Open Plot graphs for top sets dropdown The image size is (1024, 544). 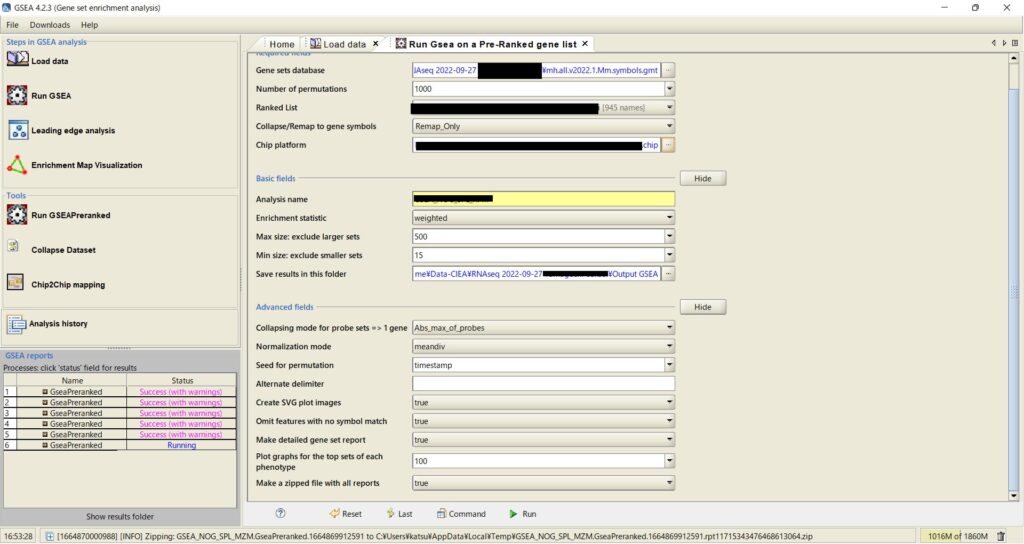pyautogui.click(x=669, y=461)
